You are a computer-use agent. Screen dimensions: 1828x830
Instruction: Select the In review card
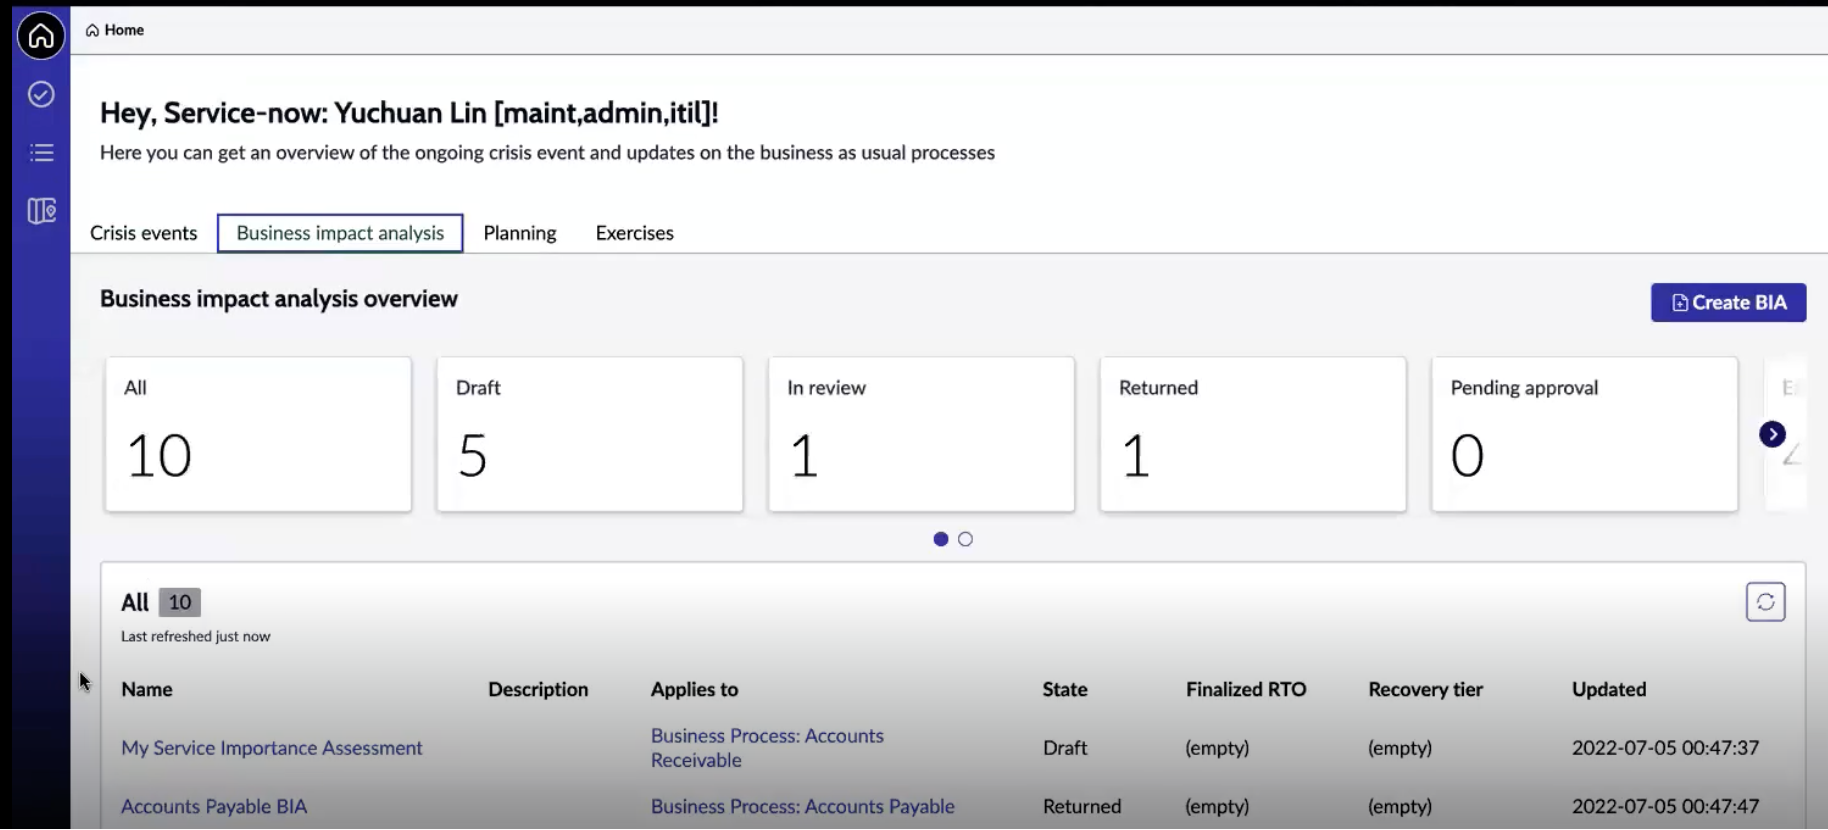[x=921, y=434]
